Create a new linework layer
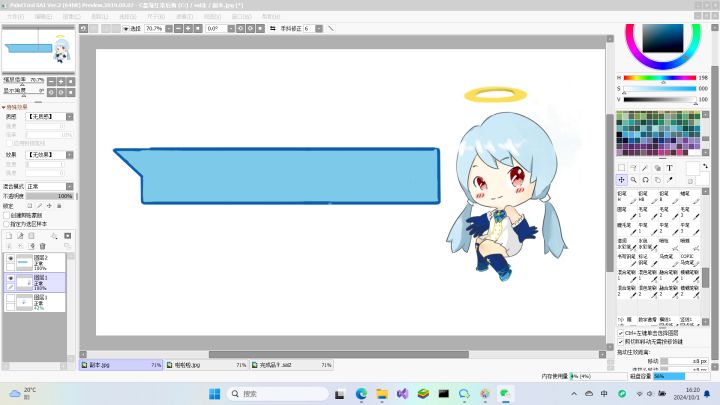The image size is (720, 405). 20,236
